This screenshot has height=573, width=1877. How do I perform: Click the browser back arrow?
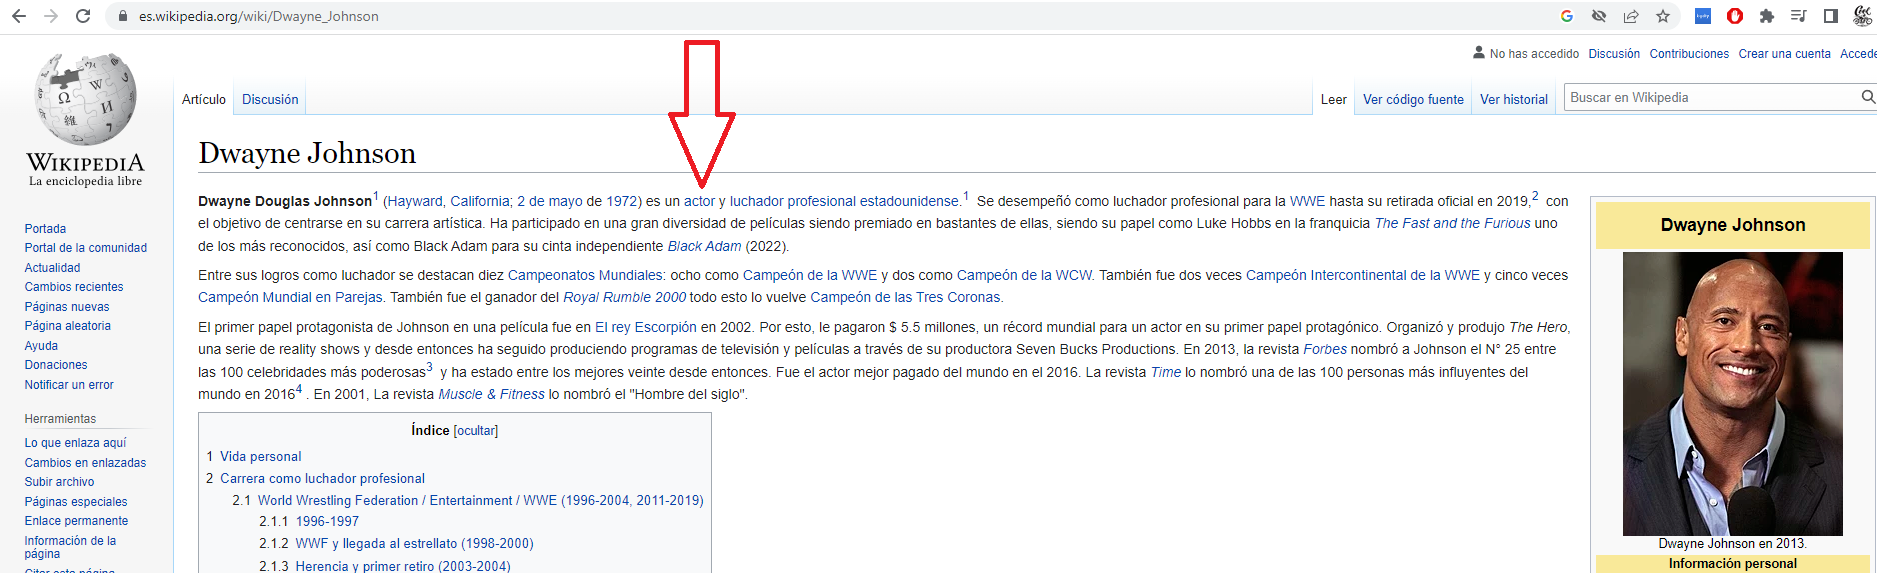pos(19,16)
